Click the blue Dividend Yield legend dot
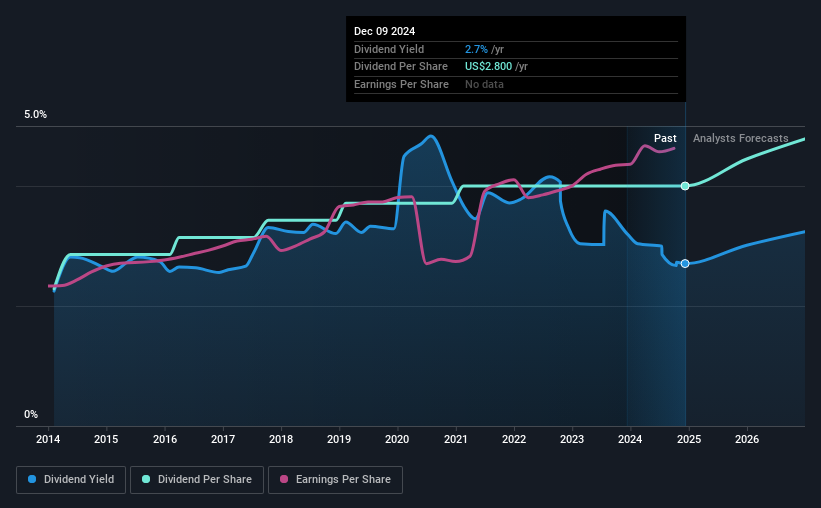The height and width of the screenshot is (508, 821). tap(32, 479)
